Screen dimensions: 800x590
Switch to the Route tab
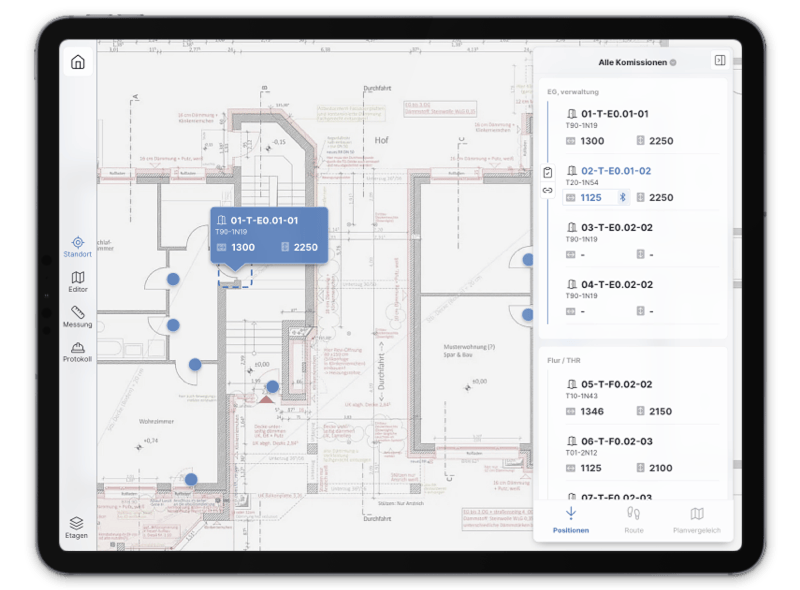click(x=634, y=520)
